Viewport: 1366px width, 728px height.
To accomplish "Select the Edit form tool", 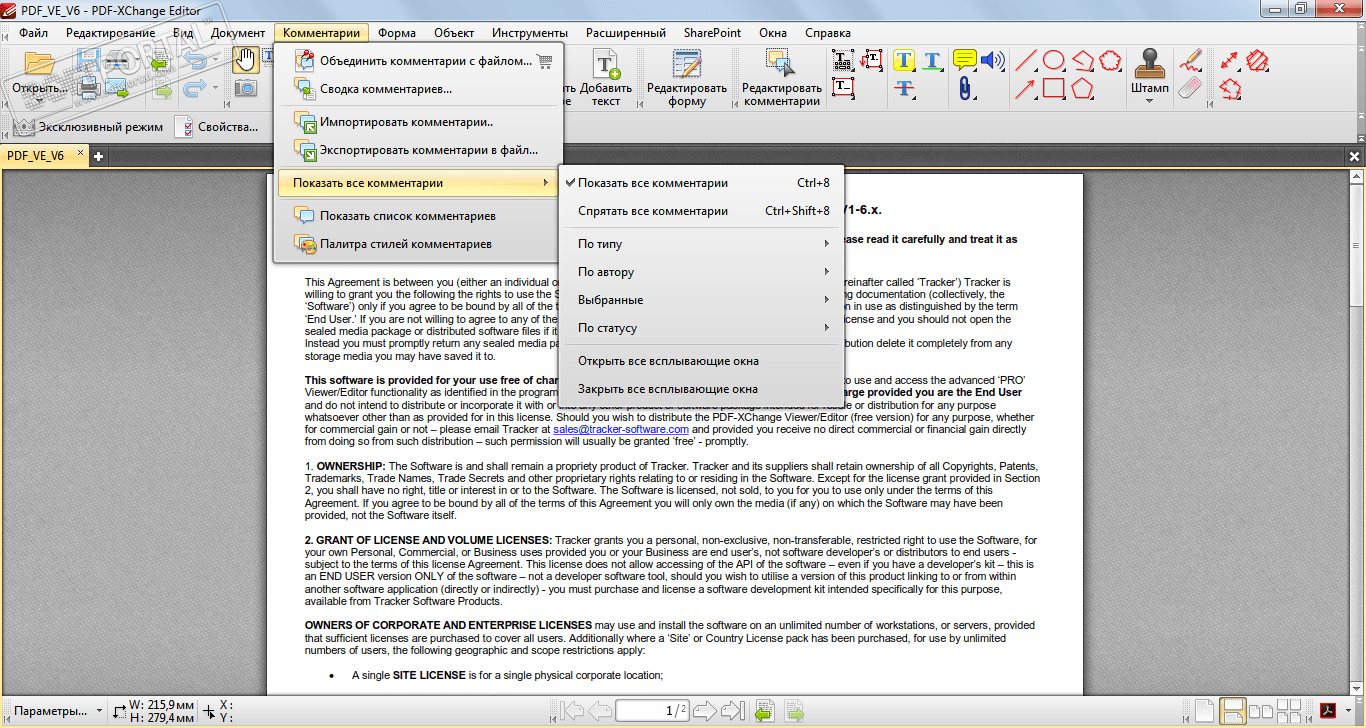I will click(687, 78).
